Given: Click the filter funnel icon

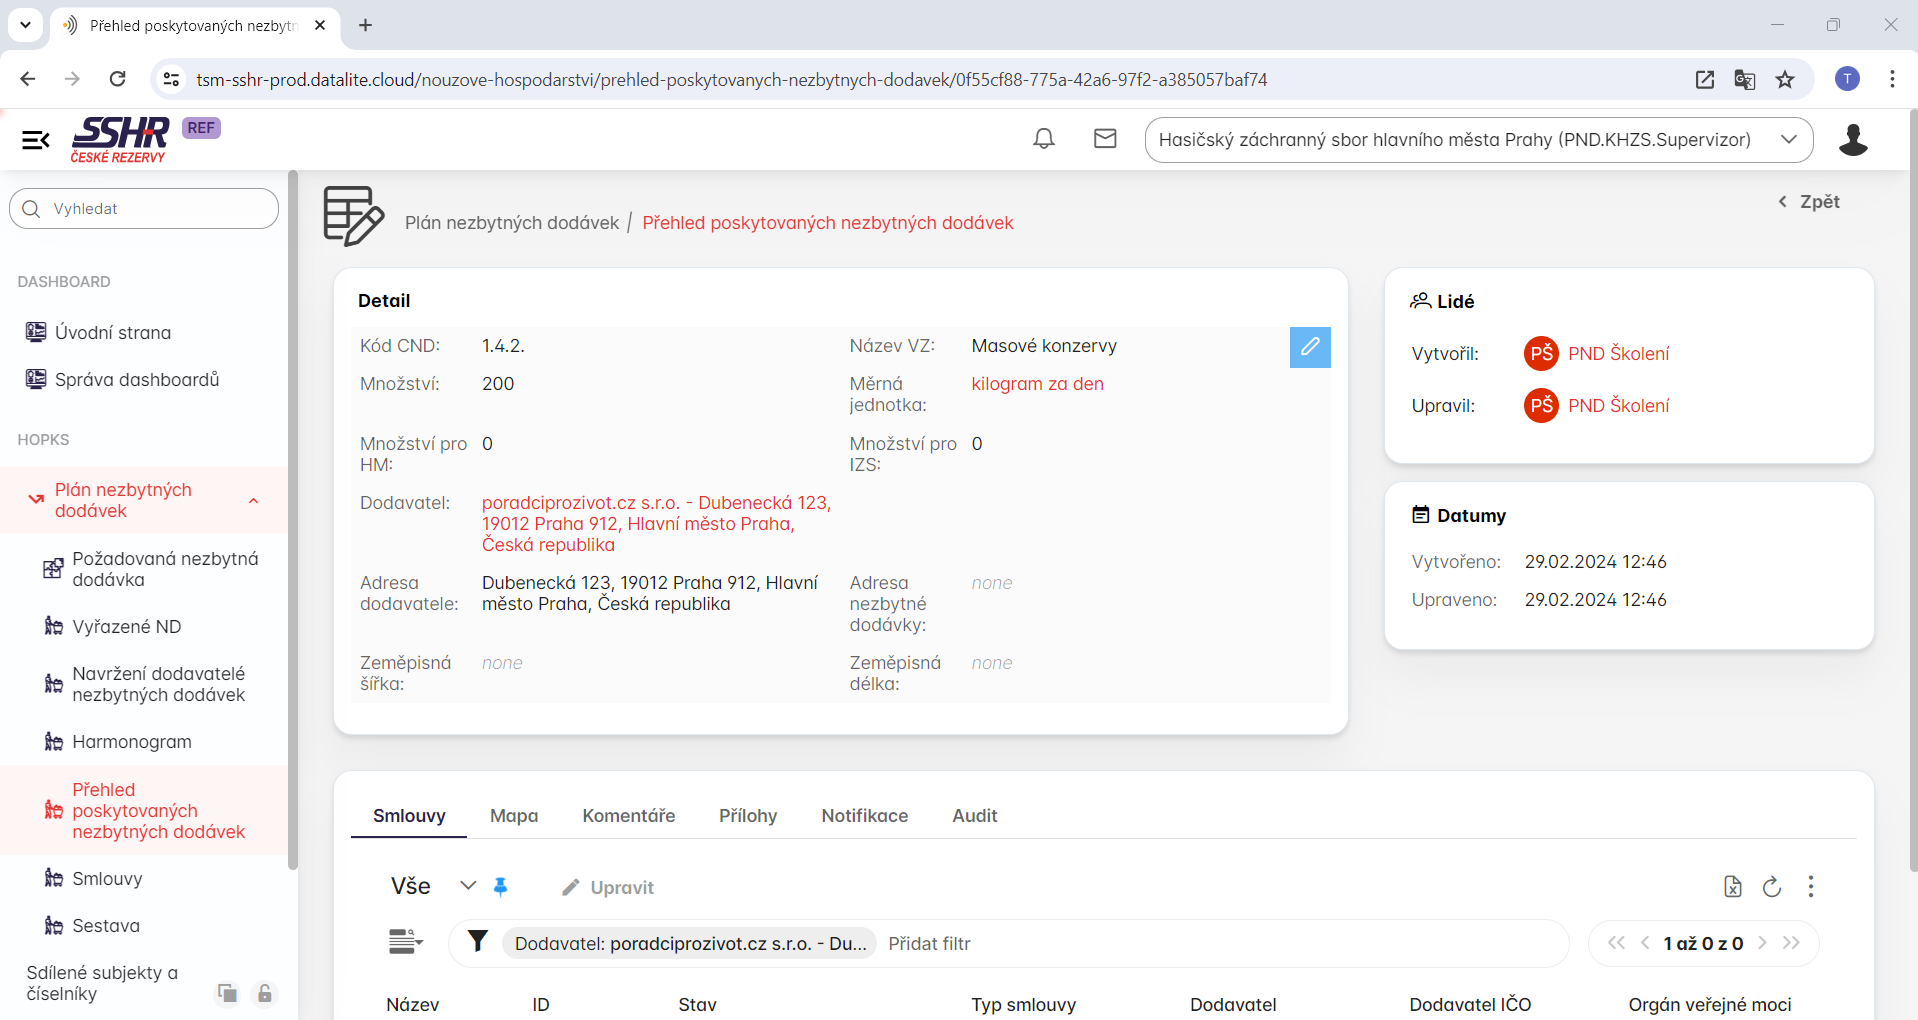Looking at the screenshot, I should pos(478,942).
